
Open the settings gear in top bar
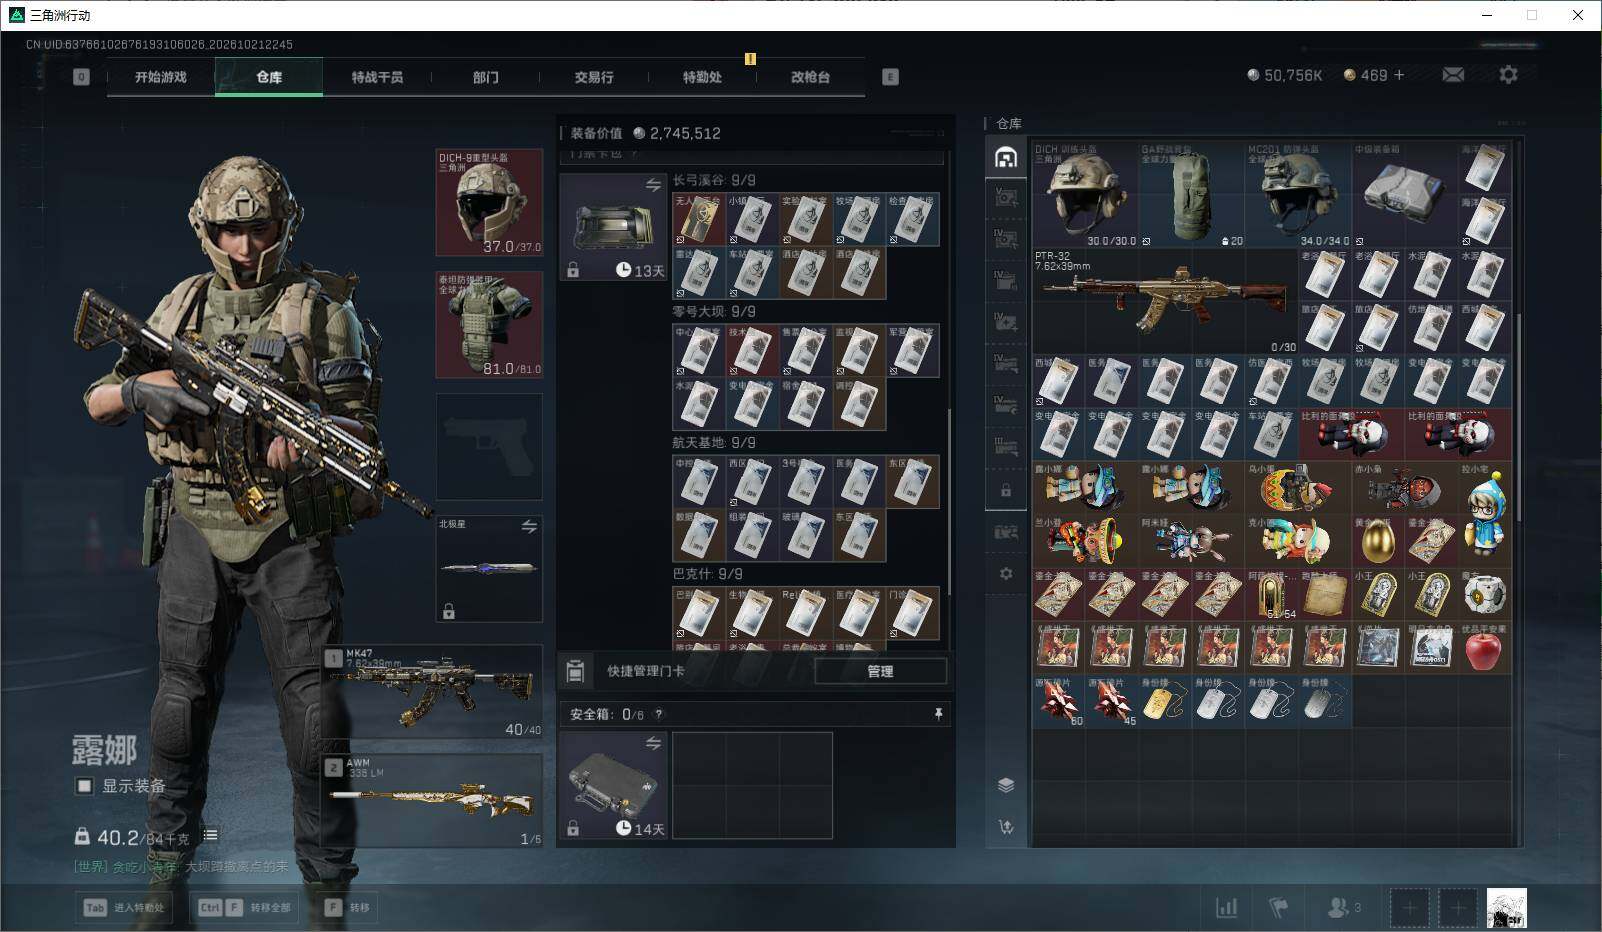click(1508, 75)
